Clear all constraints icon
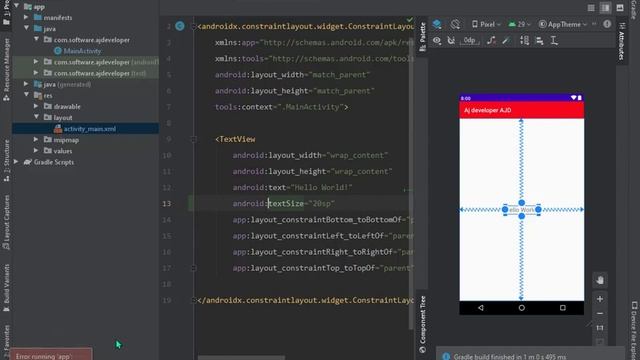The width and height of the screenshot is (640, 360). coord(491,40)
